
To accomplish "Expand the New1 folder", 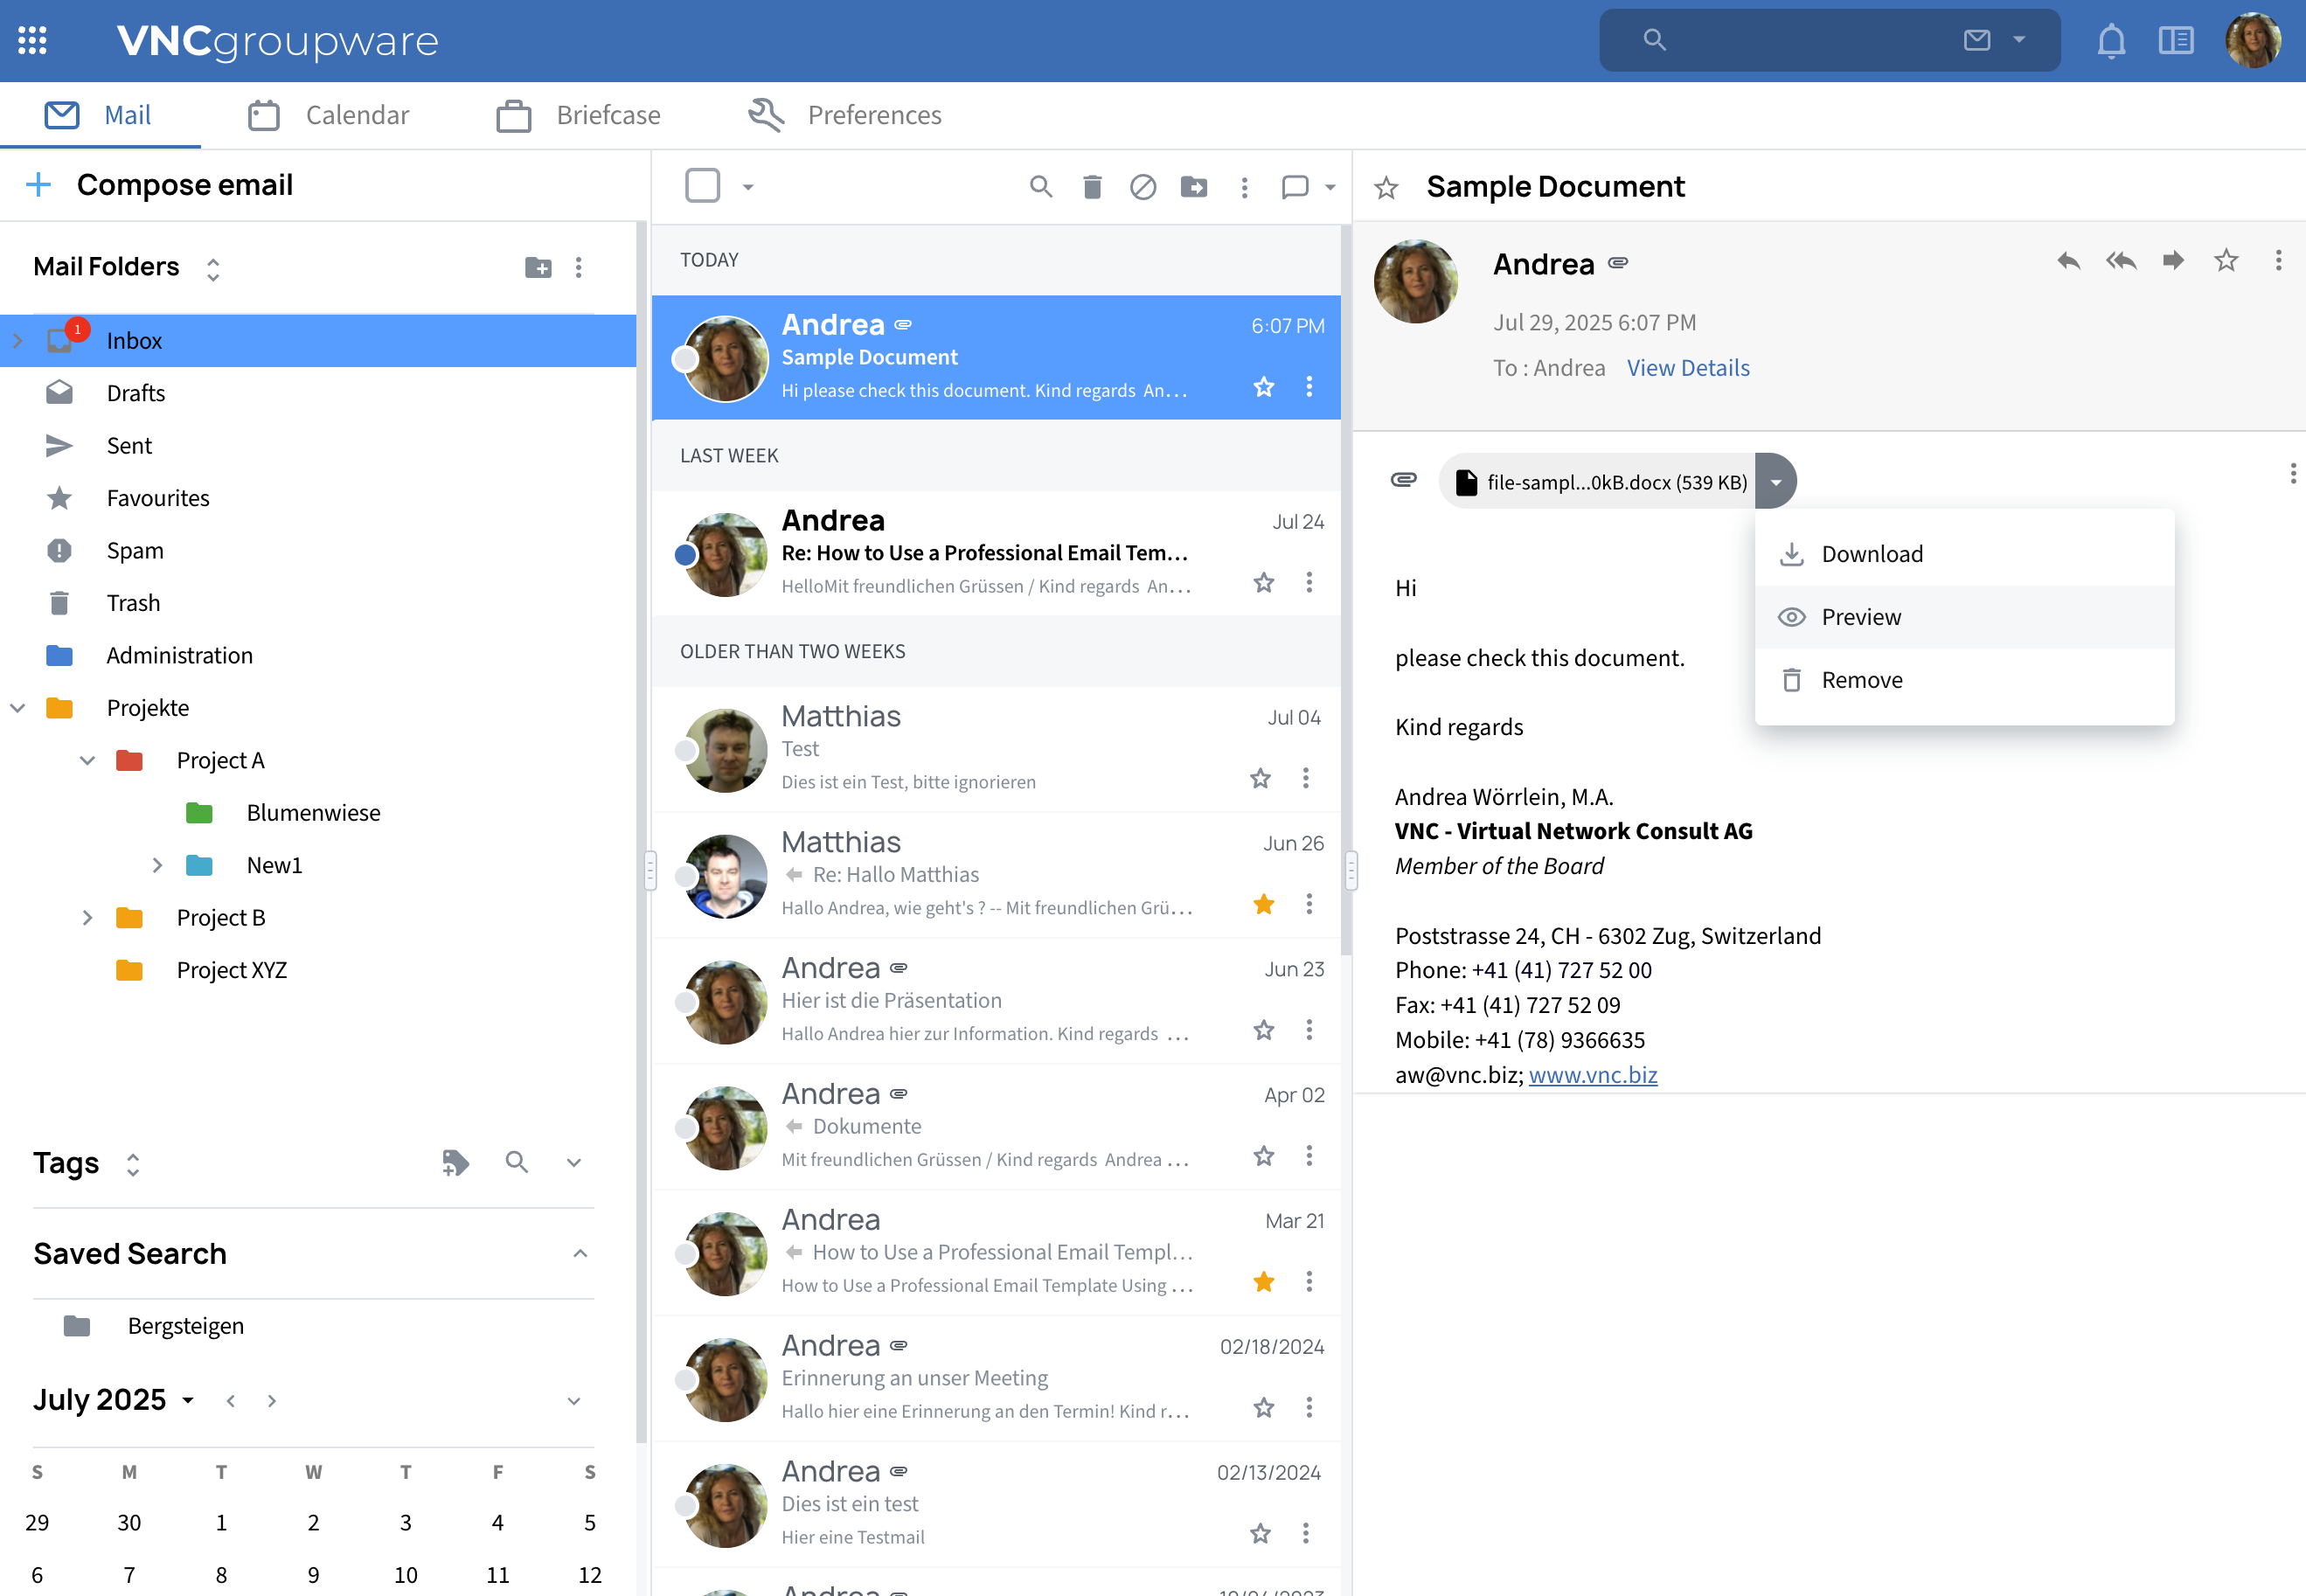I will [157, 865].
